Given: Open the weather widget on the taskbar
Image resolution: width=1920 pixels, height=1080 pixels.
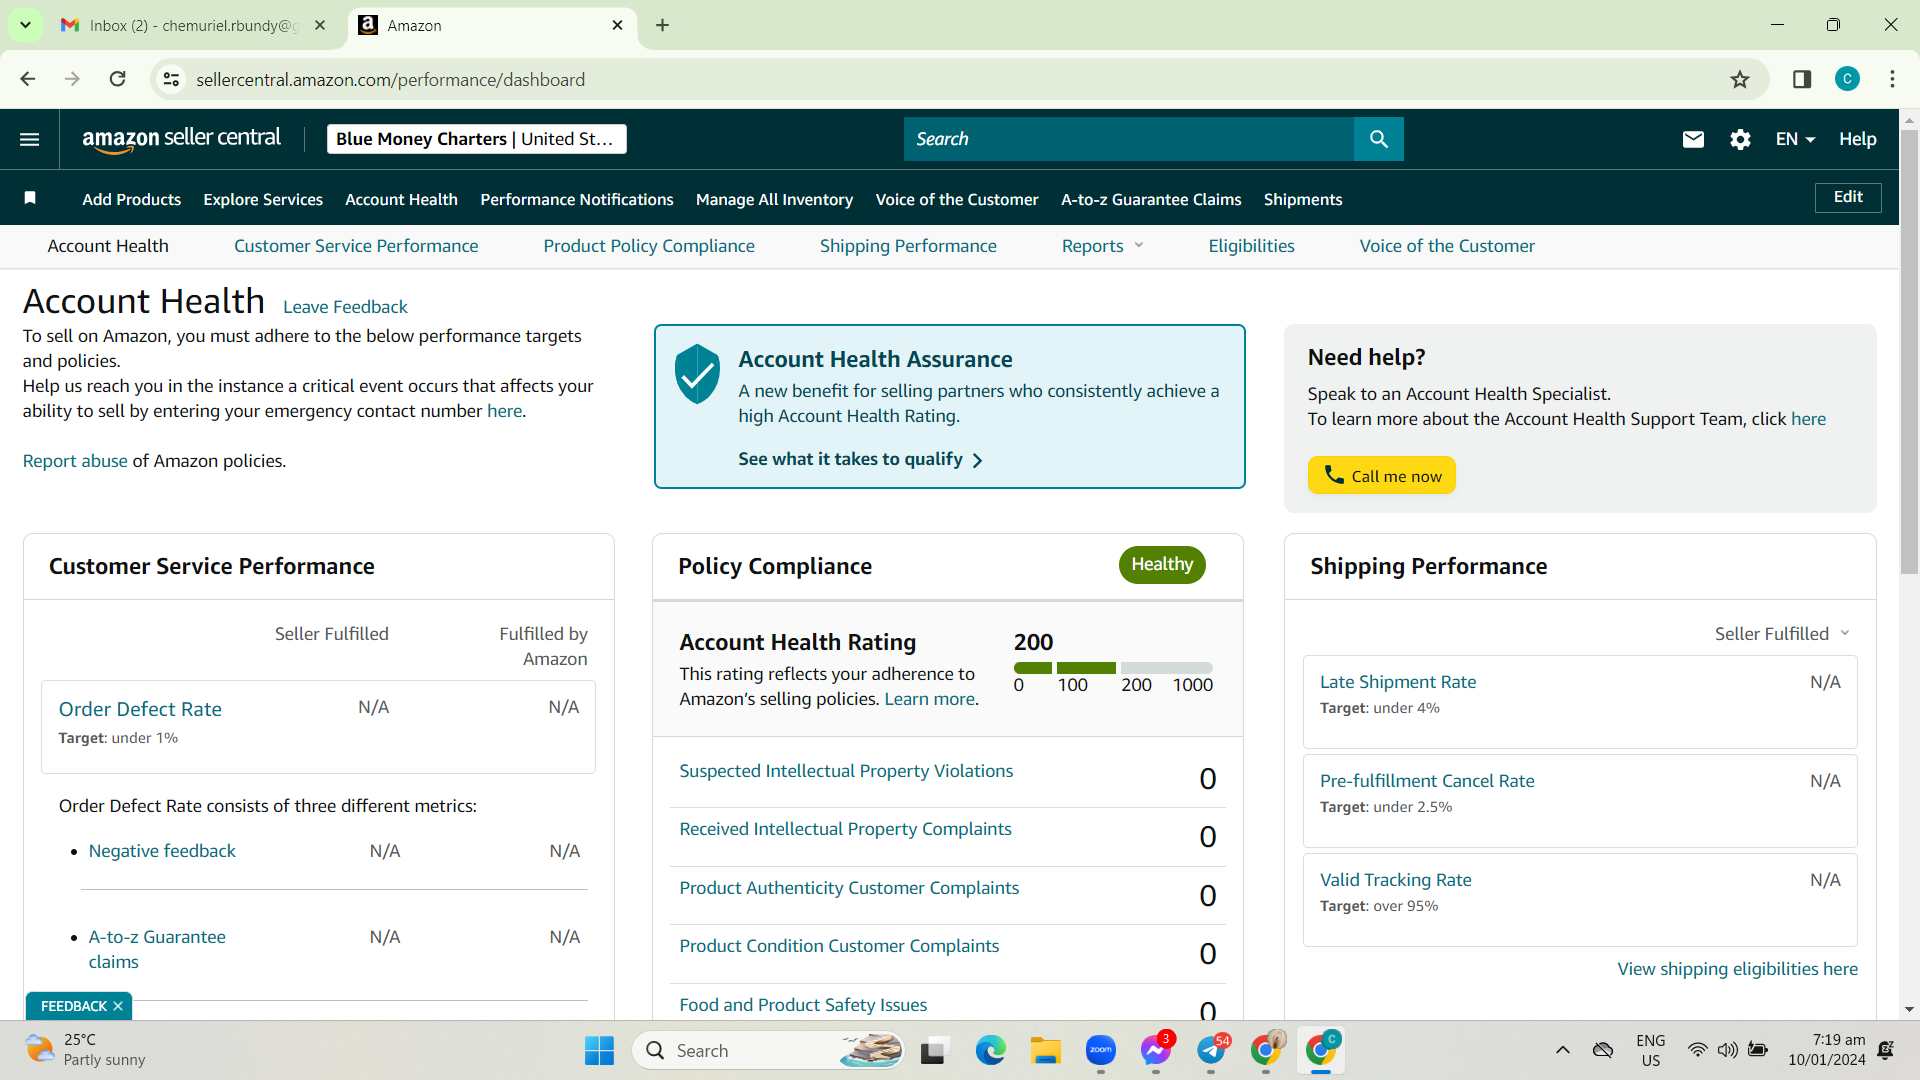Looking at the screenshot, I should click(85, 1050).
